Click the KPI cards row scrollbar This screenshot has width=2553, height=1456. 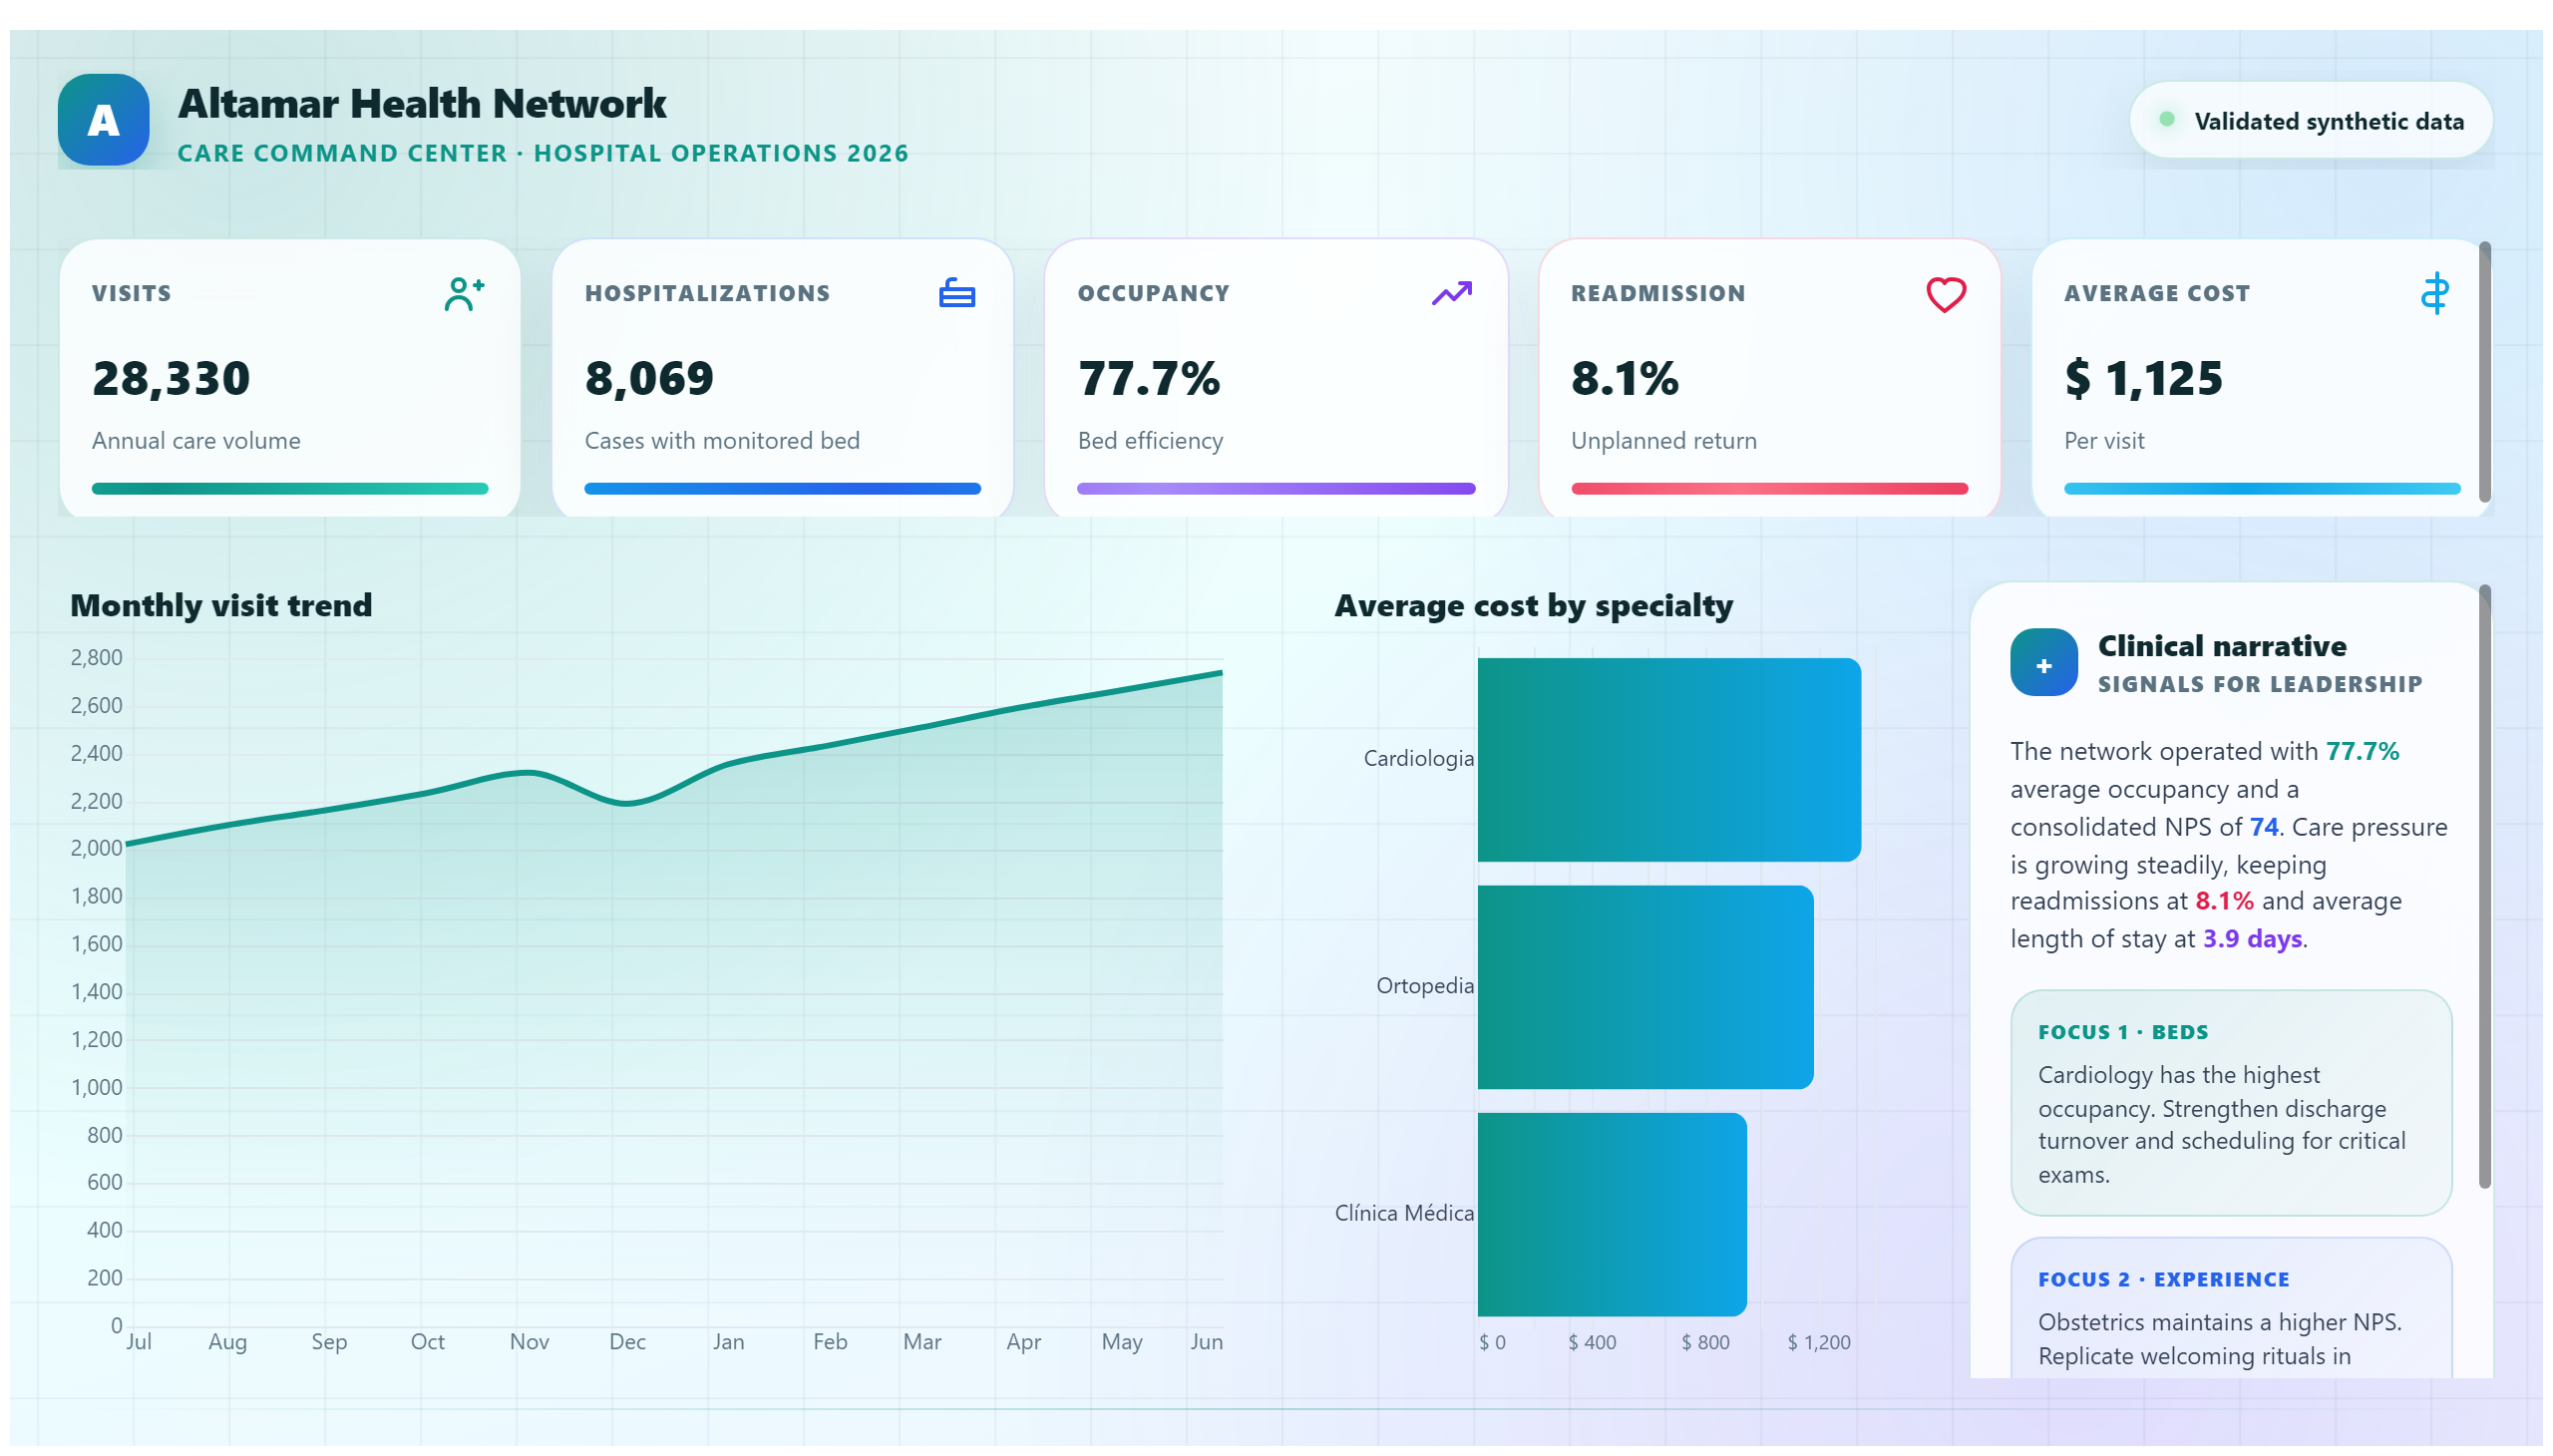coord(2483,372)
